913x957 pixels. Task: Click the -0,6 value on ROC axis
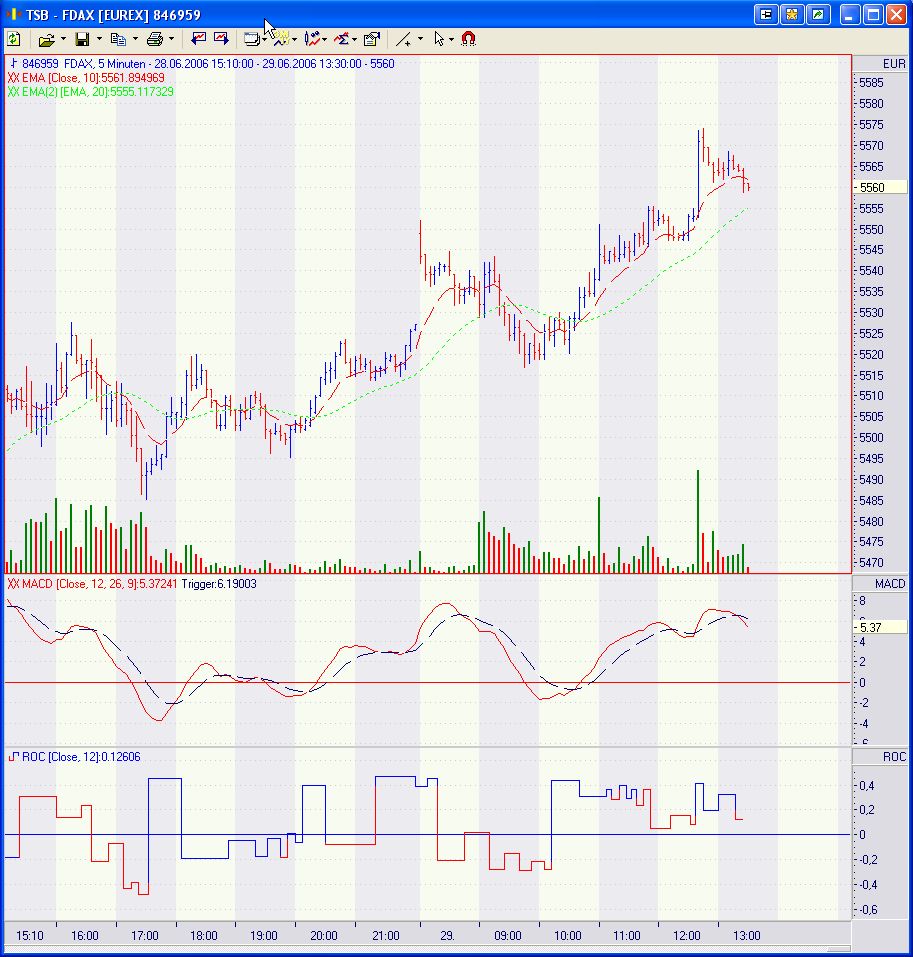[868, 910]
